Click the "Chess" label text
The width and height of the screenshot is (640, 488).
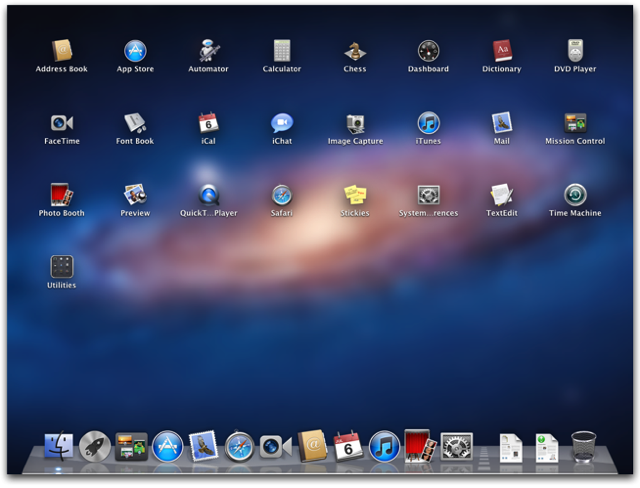coord(355,69)
